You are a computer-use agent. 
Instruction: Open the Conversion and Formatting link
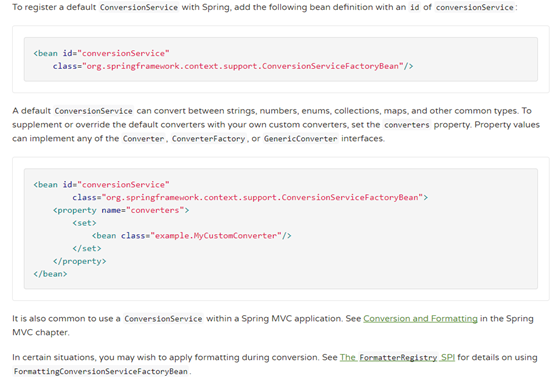(x=420, y=319)
